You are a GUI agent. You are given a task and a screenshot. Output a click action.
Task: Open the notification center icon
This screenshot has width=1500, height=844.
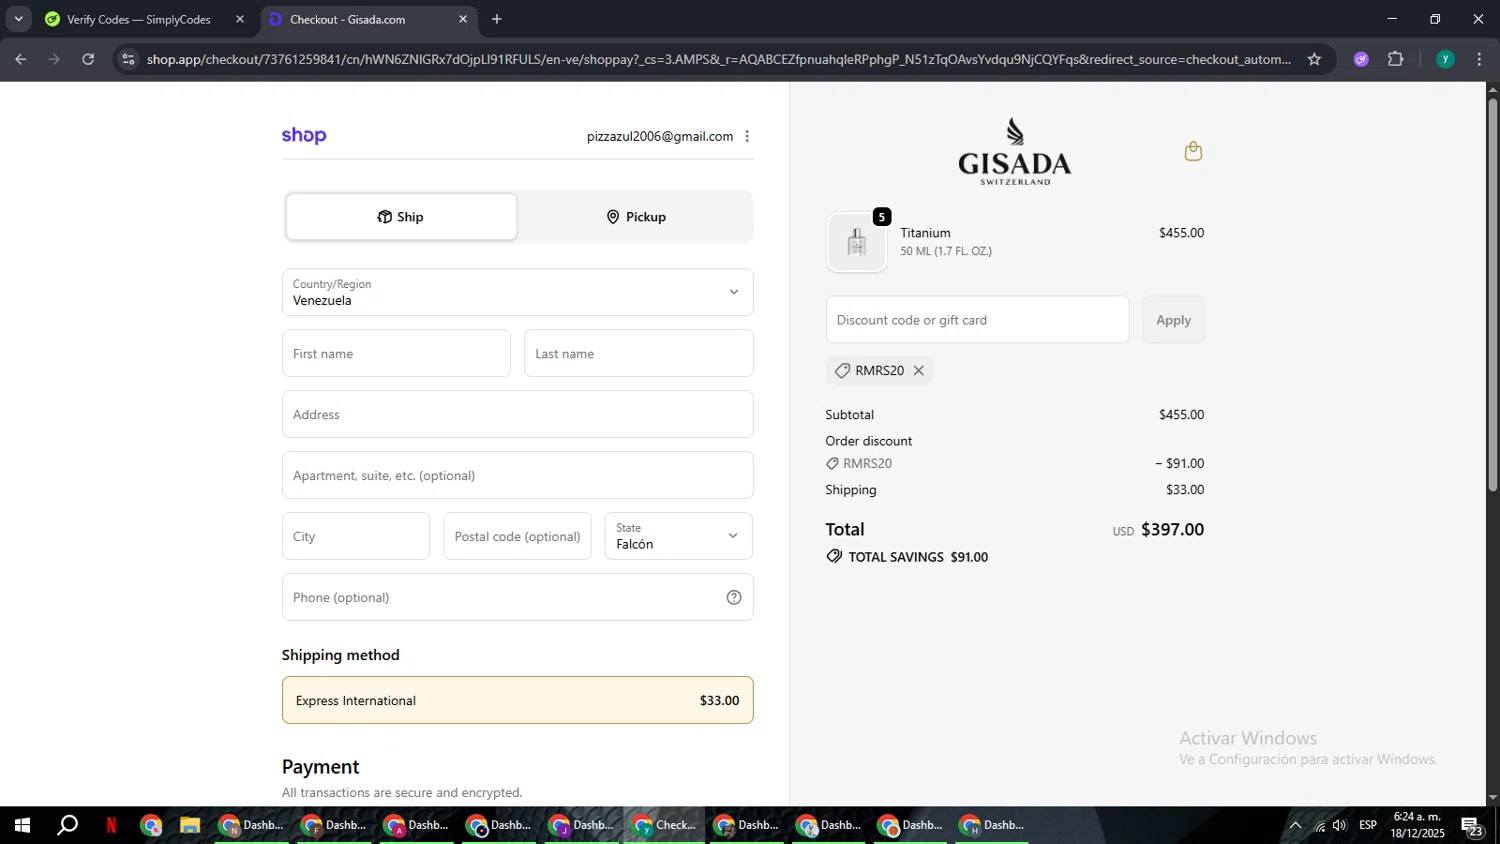click(x=1472, y=825)
